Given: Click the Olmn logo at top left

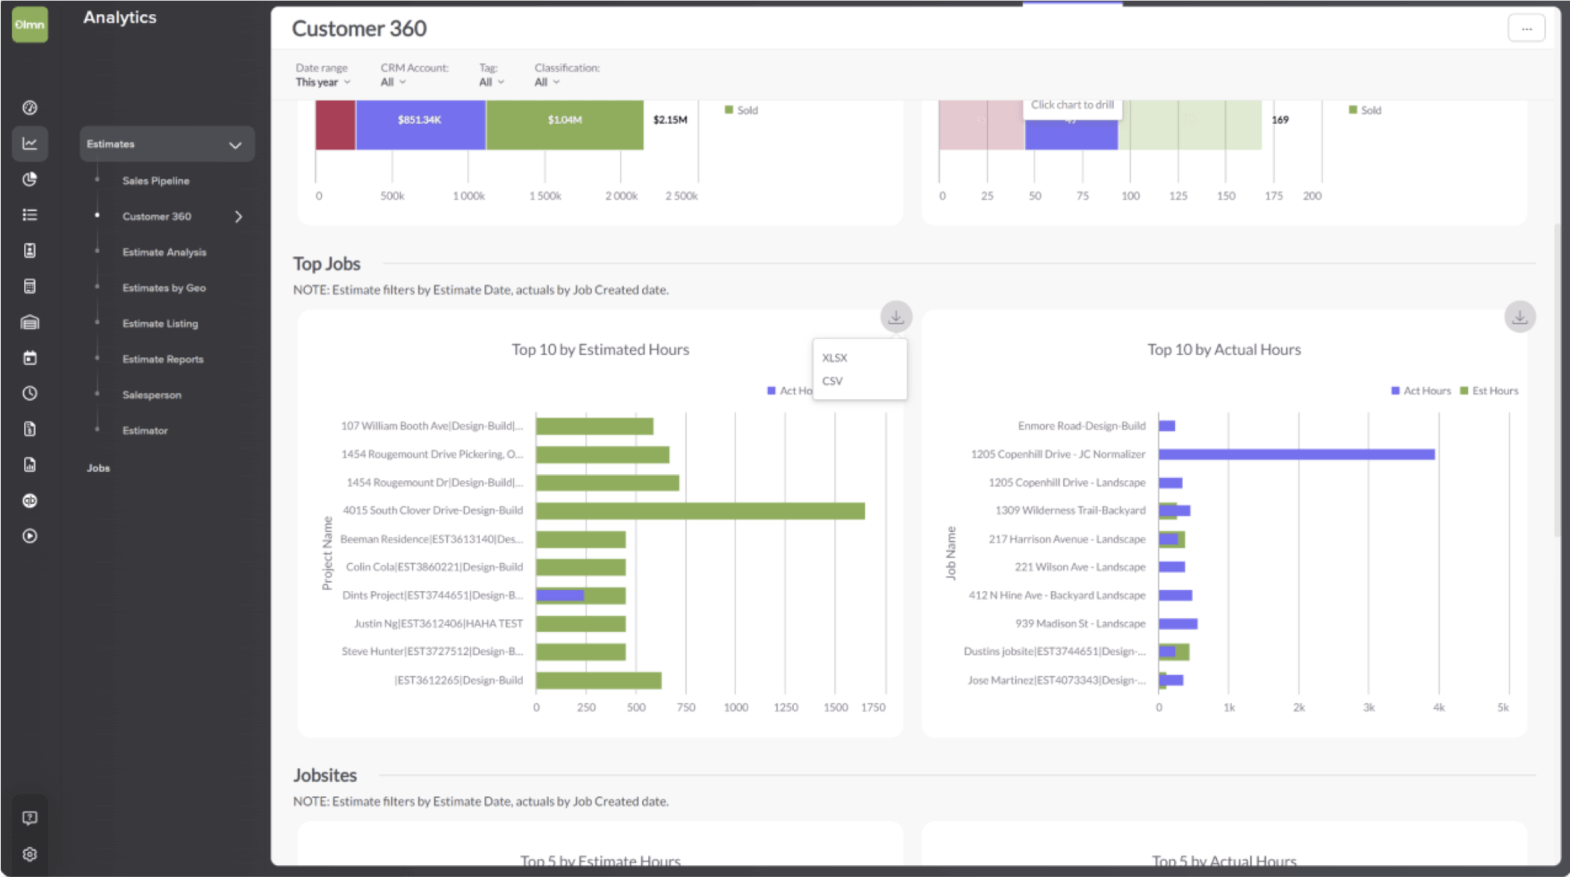Looking at the screenshot, I should tap(30, 25).
